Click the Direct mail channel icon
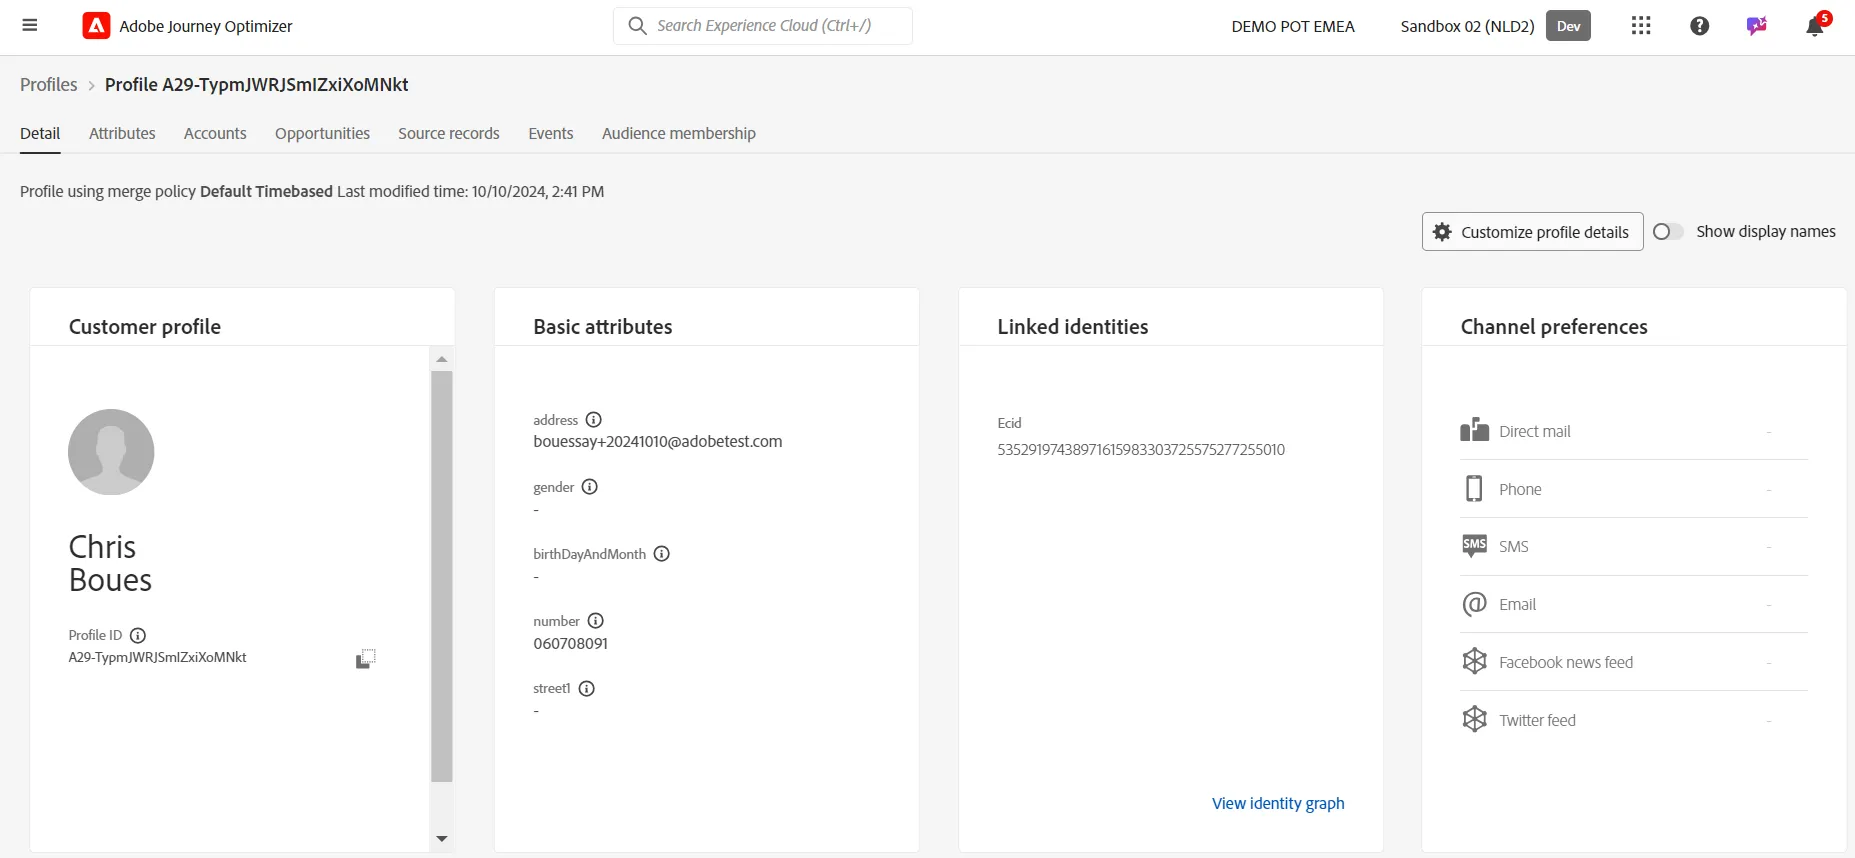Viewport: 1855px width, 858px height. click(1474, 431)
